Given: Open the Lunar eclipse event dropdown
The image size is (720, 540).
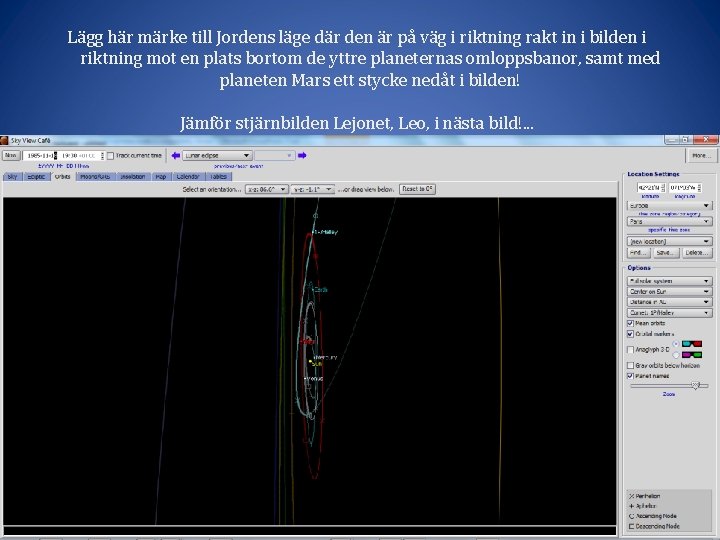Looking at the screenshot, I should pyautogui.click(x=217, y=156).
